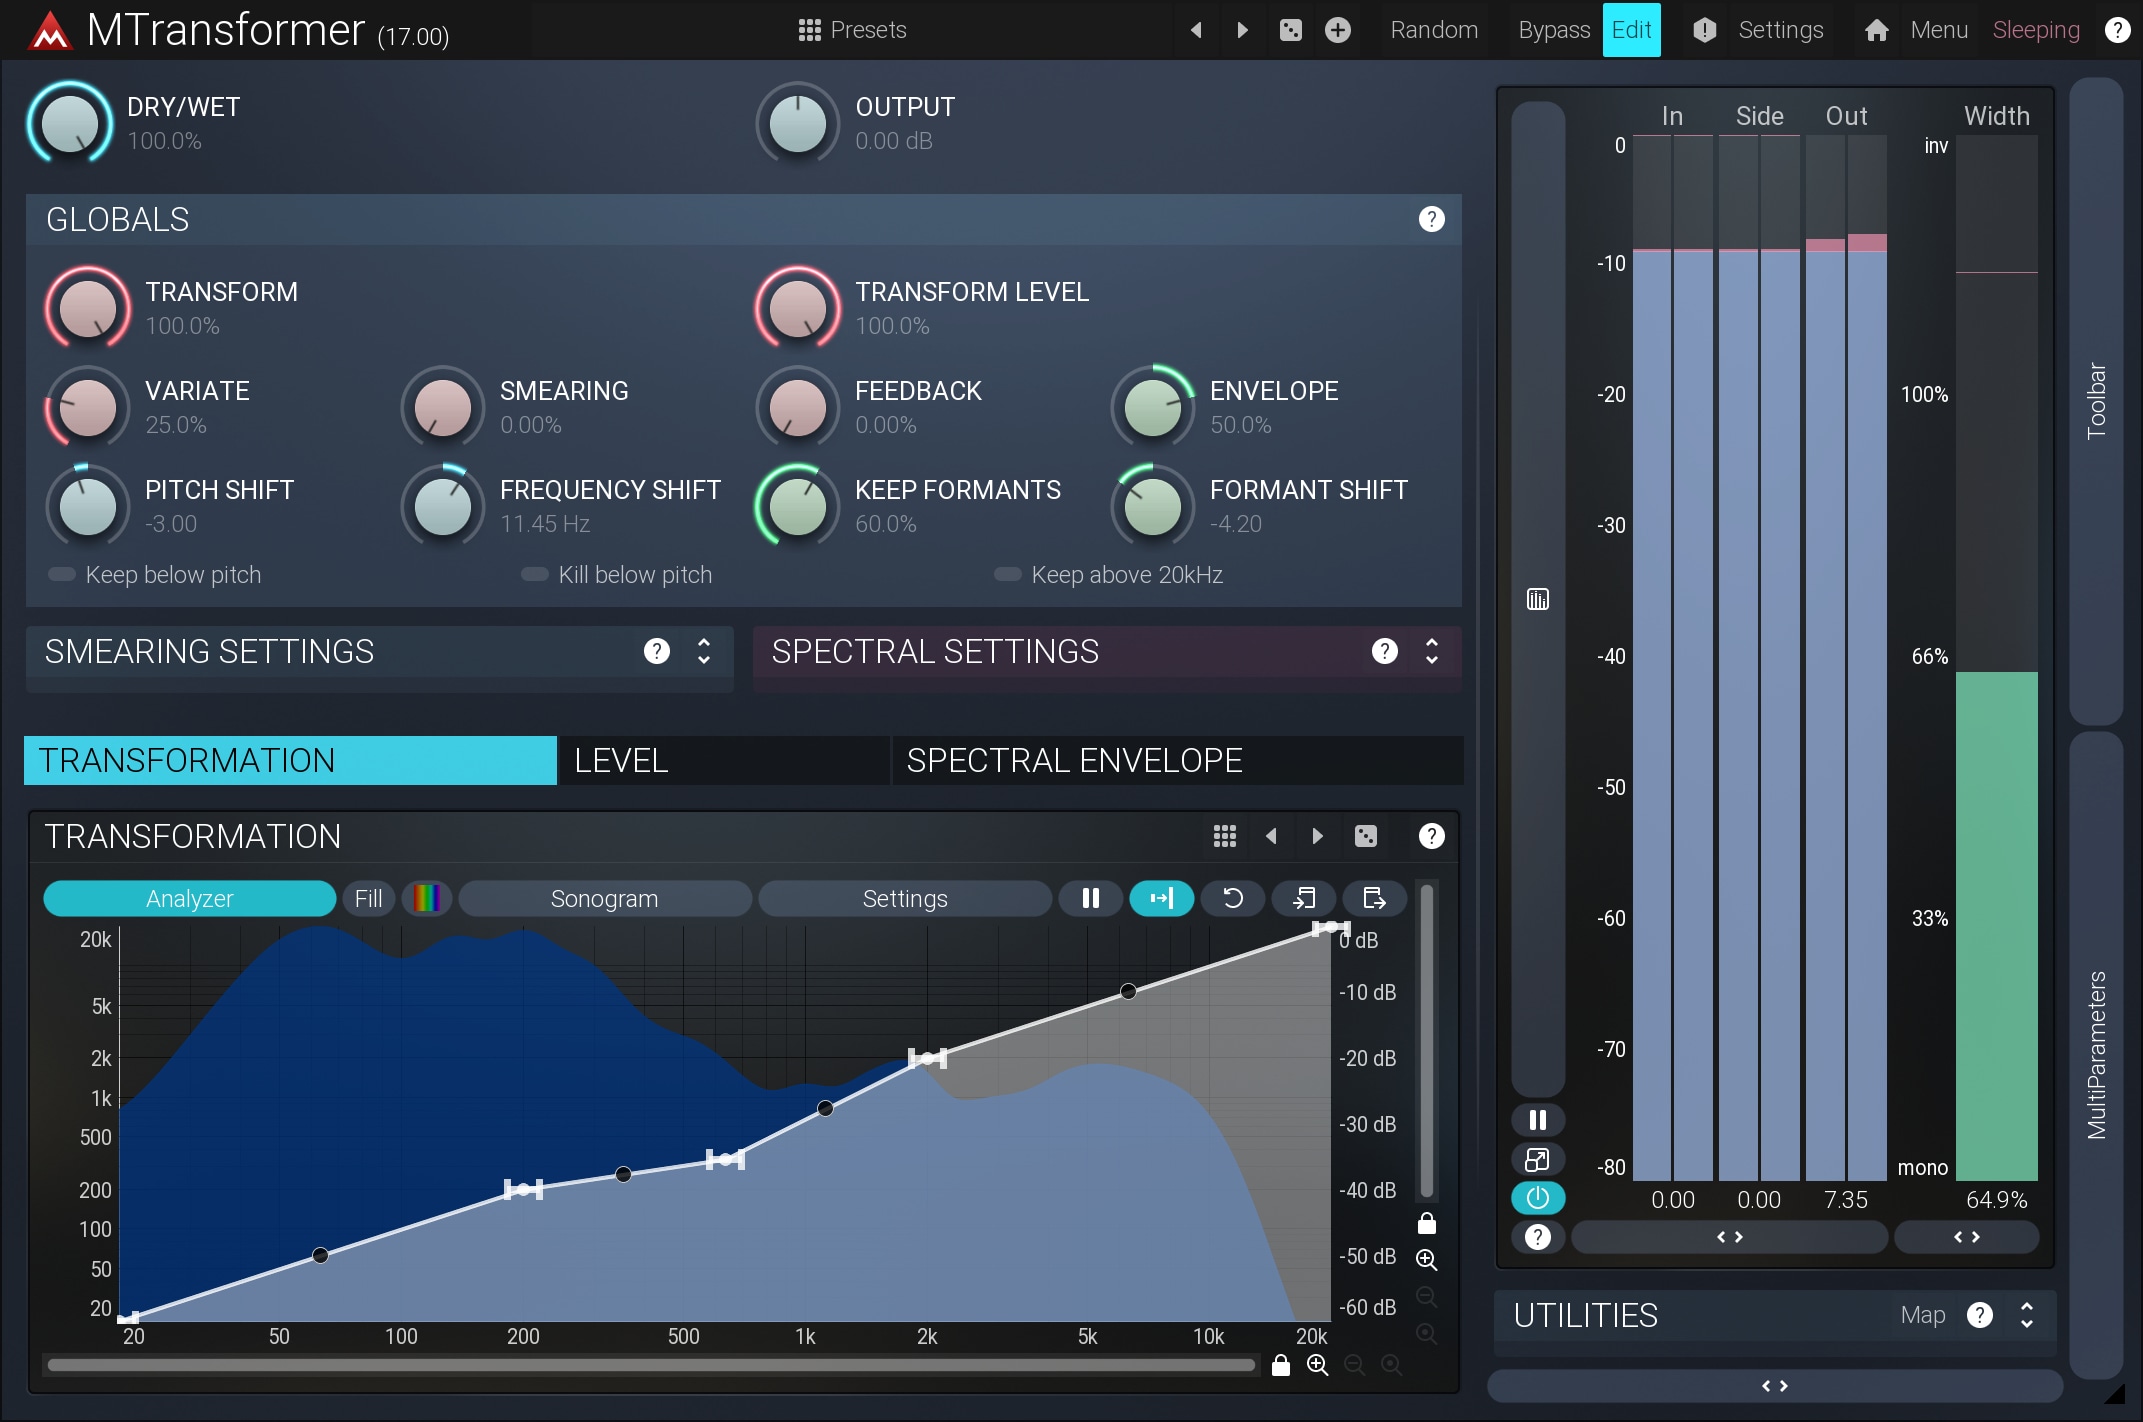Screen dimensions: 2143x1422
Task: Click the add preset plus icon
Action: coord(1338,30)
